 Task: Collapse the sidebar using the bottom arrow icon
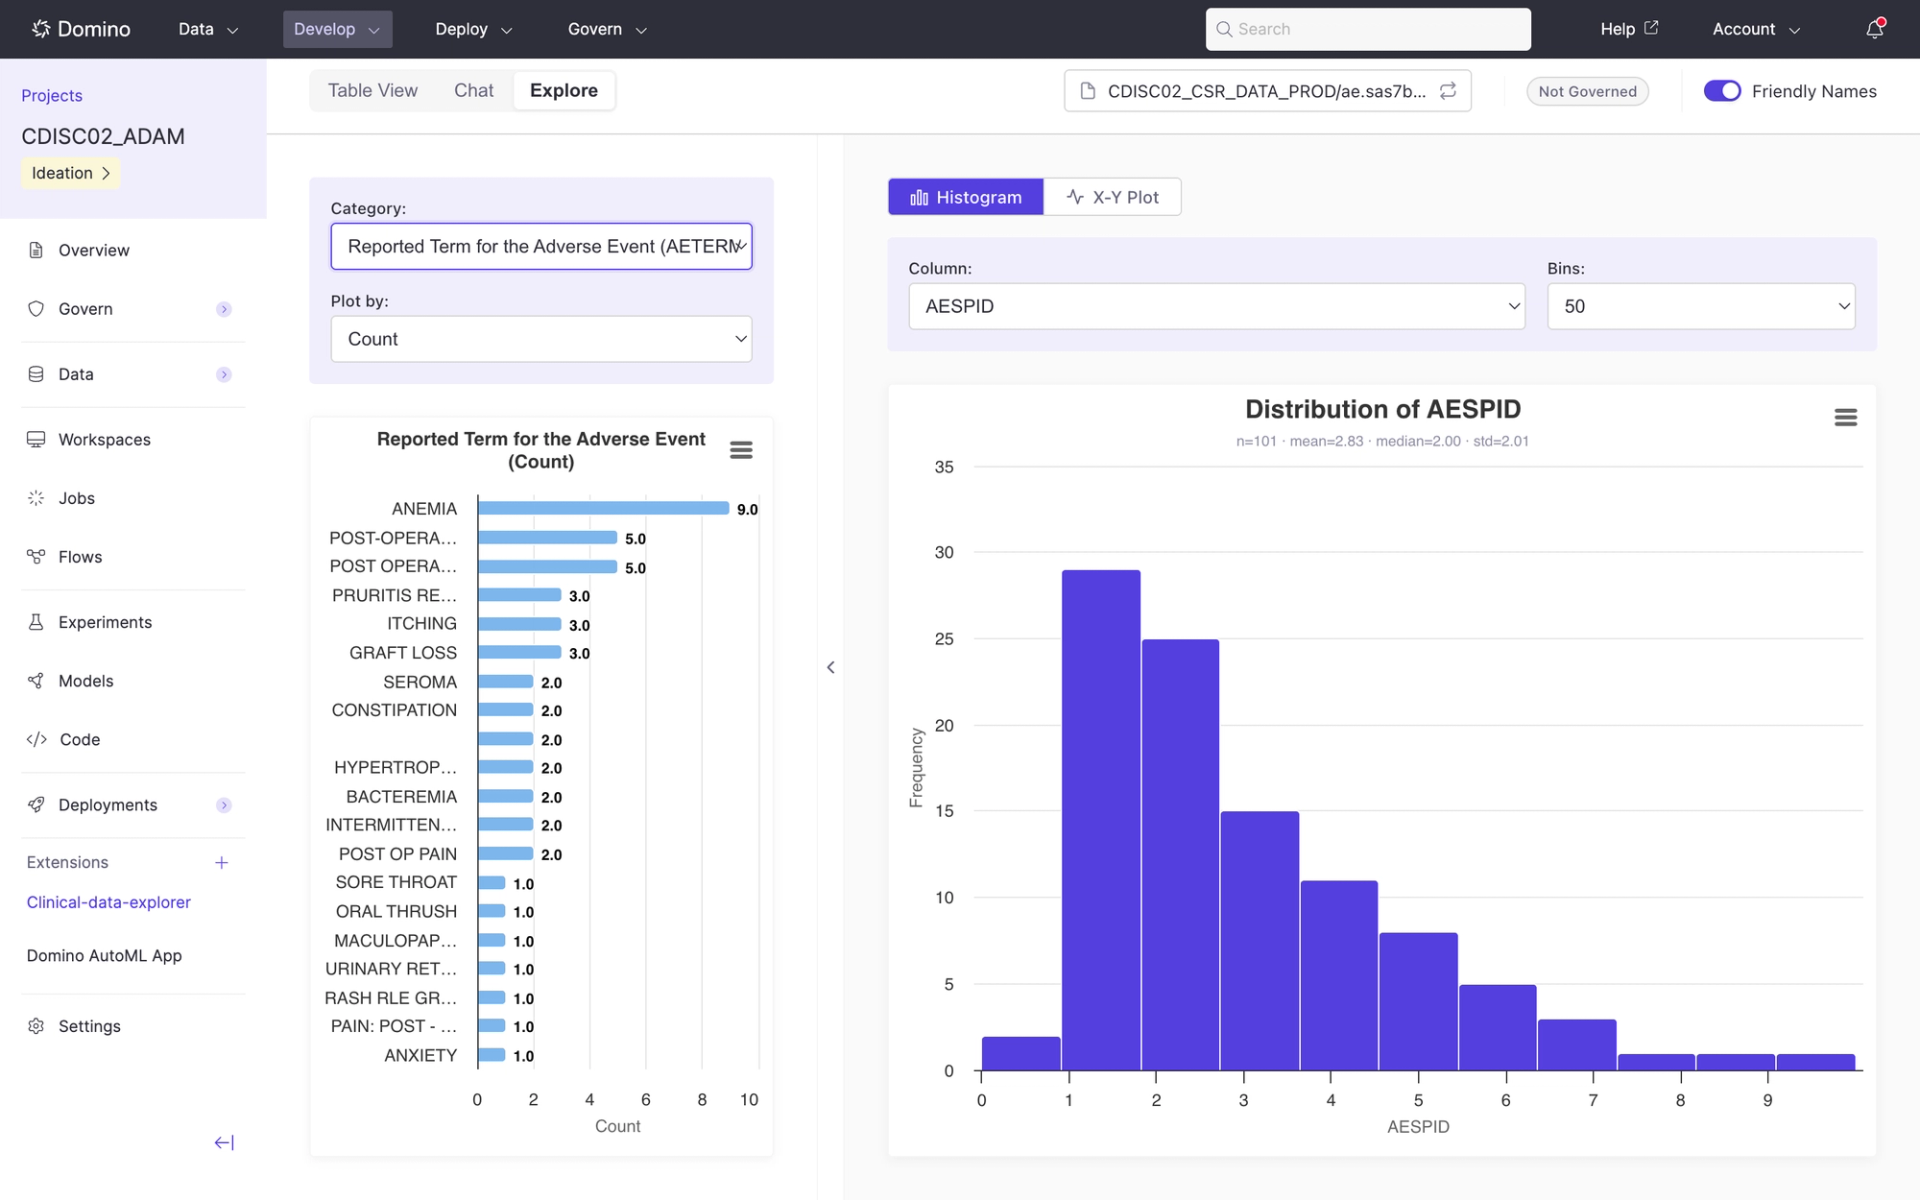(224, 1142)
